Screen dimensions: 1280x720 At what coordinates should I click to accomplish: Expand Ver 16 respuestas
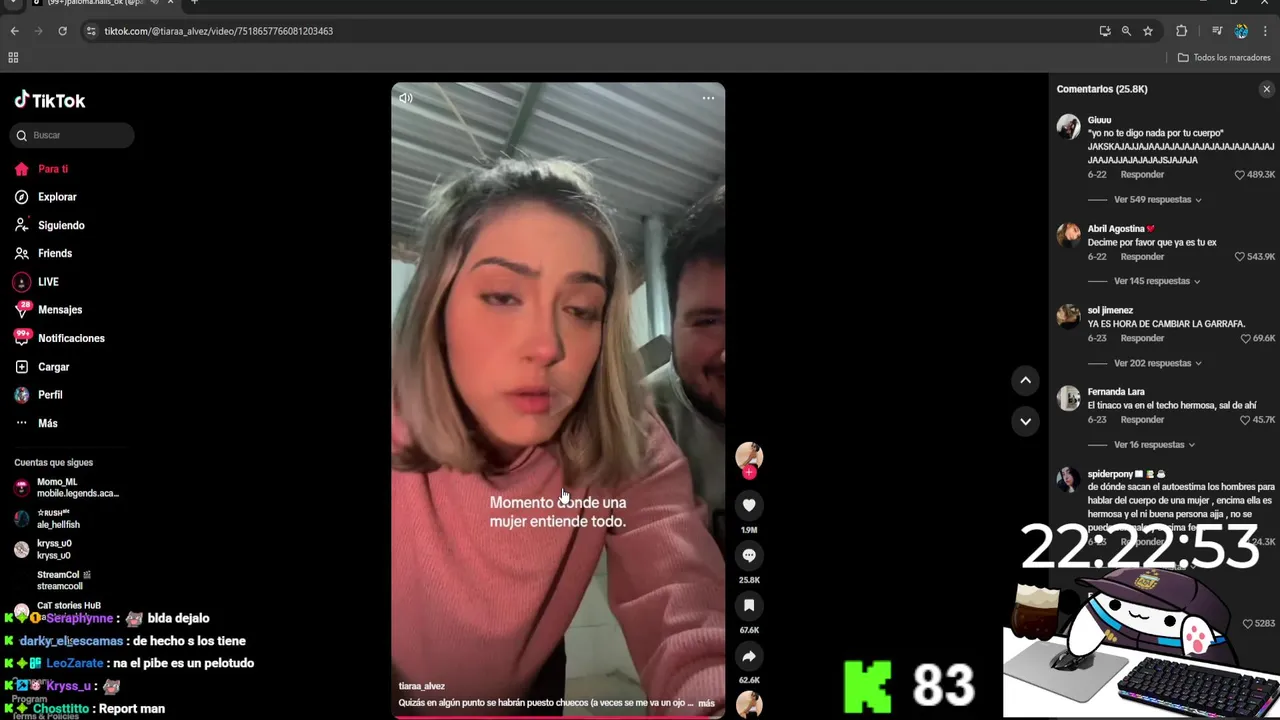[x=1155, y=444]
